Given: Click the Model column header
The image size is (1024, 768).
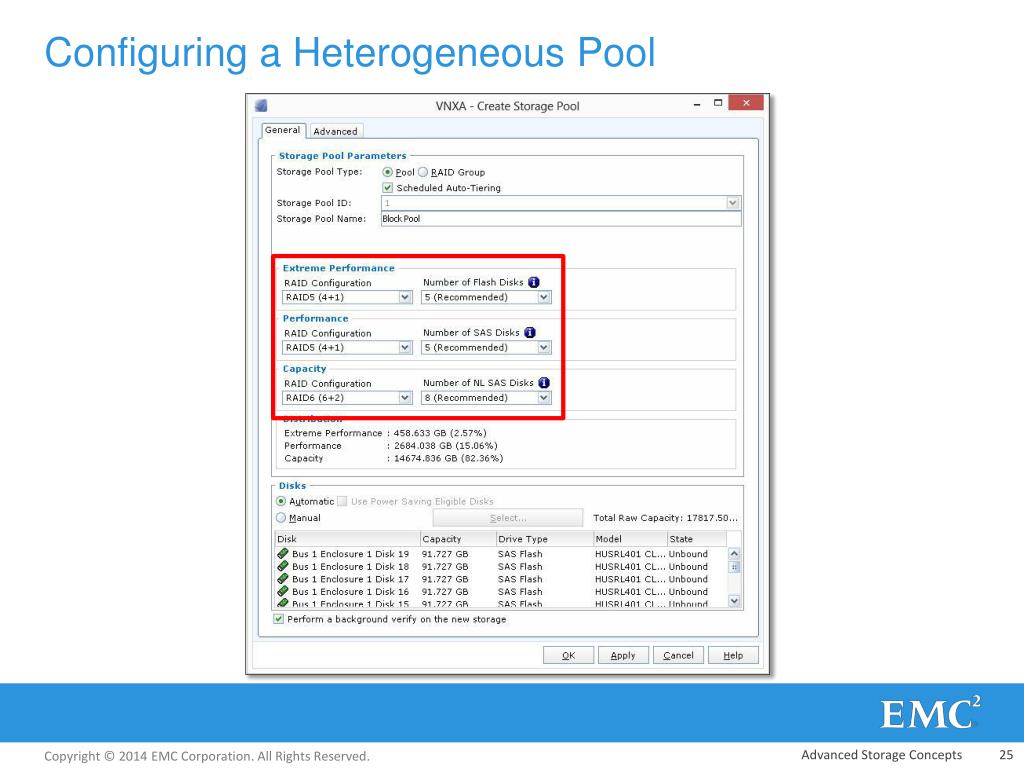Looking at the screenshot, I should click(x=630, y=539).
